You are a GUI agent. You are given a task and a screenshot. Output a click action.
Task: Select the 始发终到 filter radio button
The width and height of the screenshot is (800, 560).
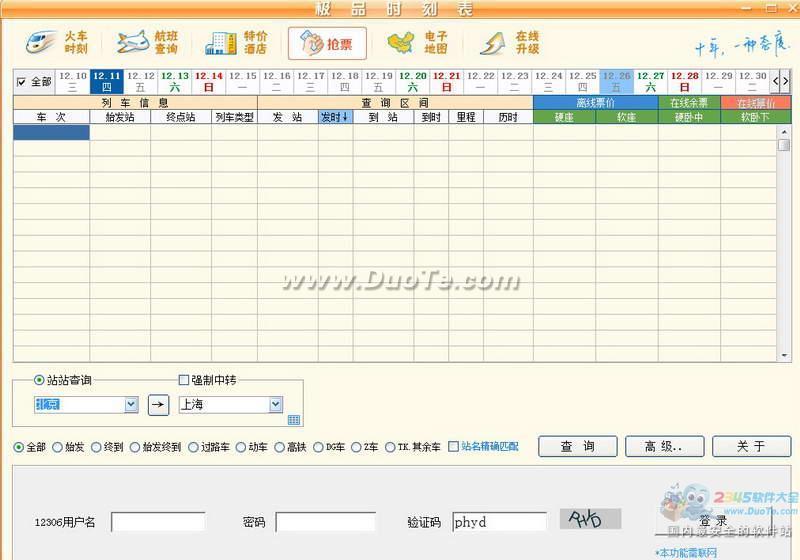click(x=135, y=447)
